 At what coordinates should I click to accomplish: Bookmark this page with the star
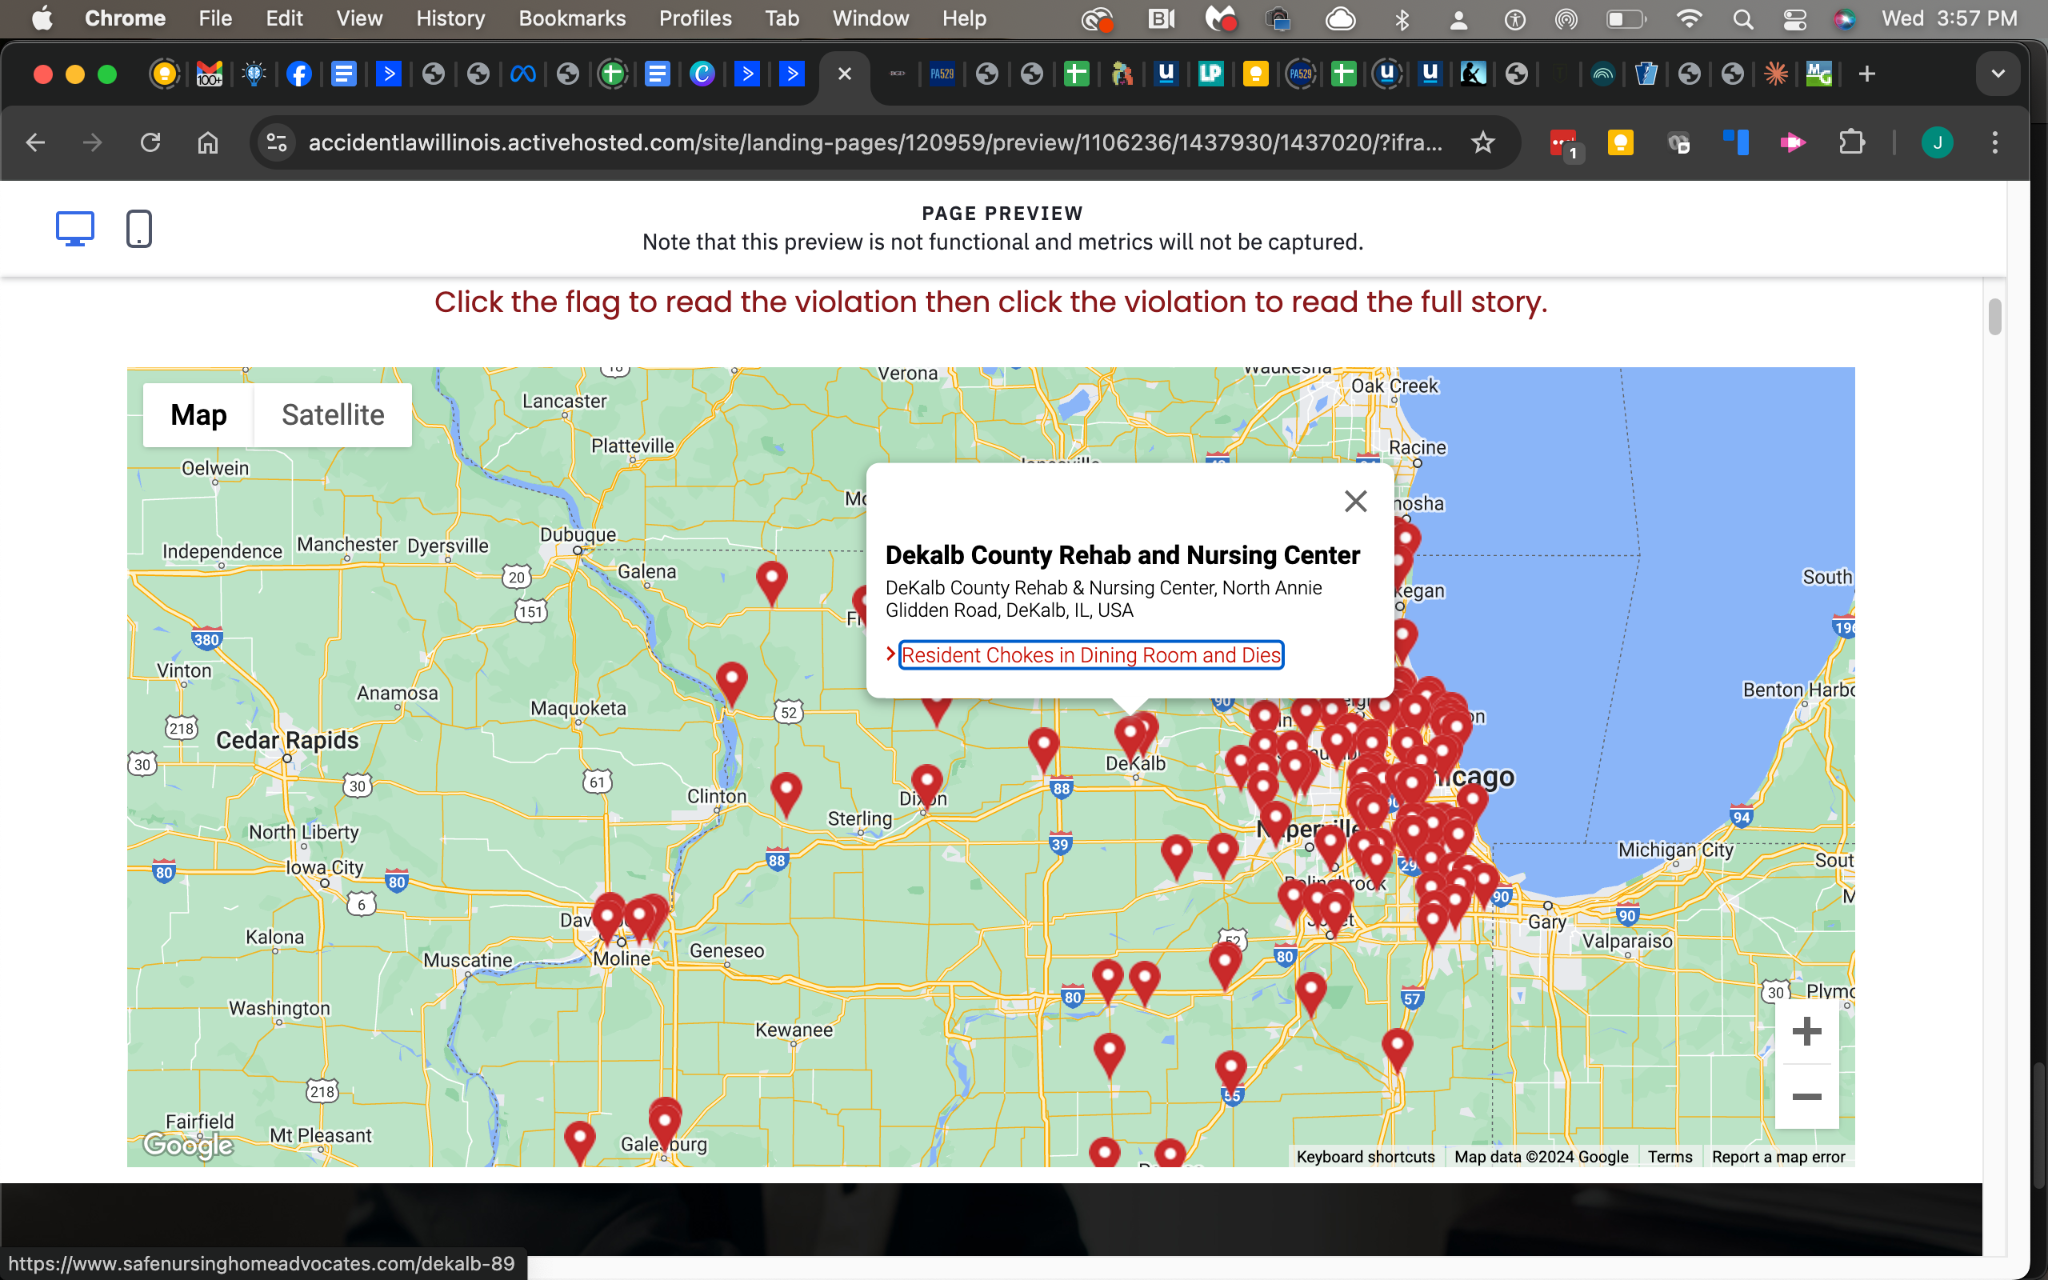[1483, 143]
